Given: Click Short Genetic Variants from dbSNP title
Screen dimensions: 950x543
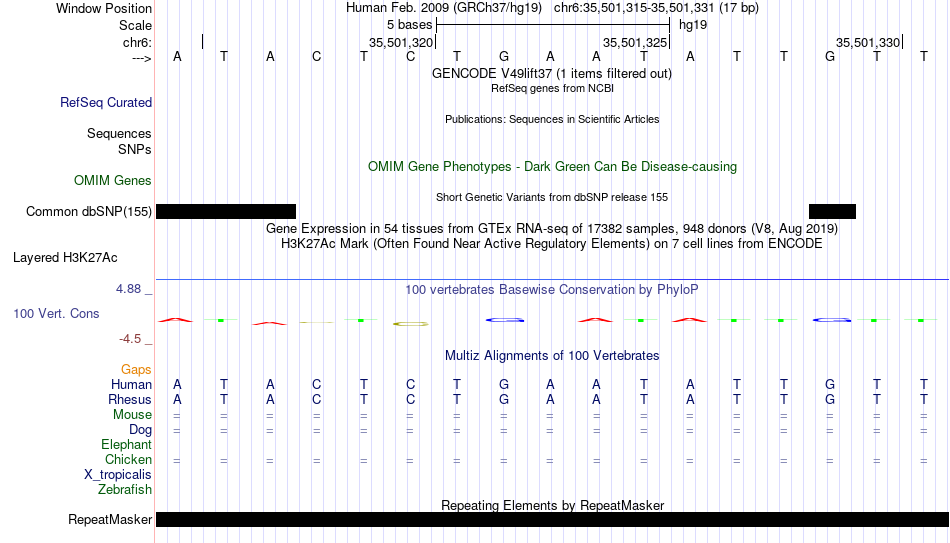Looking at the screenshot, I should click(x=552, y=198).
